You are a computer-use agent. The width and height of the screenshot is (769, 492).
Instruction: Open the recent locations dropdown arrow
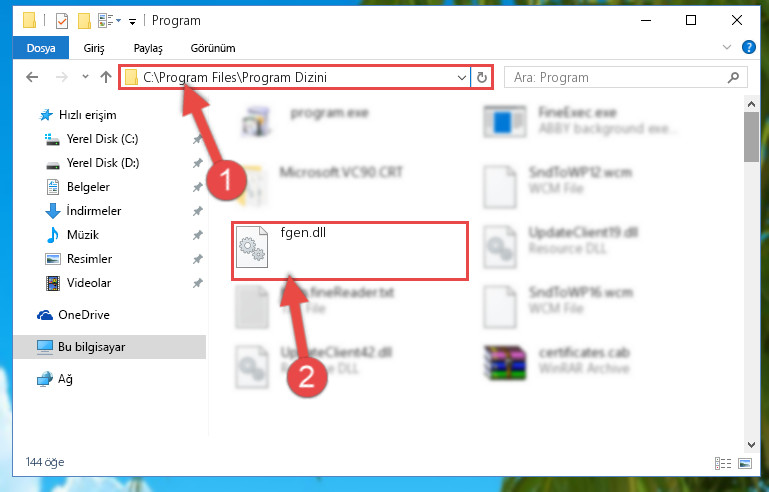(x=85, y=77)
